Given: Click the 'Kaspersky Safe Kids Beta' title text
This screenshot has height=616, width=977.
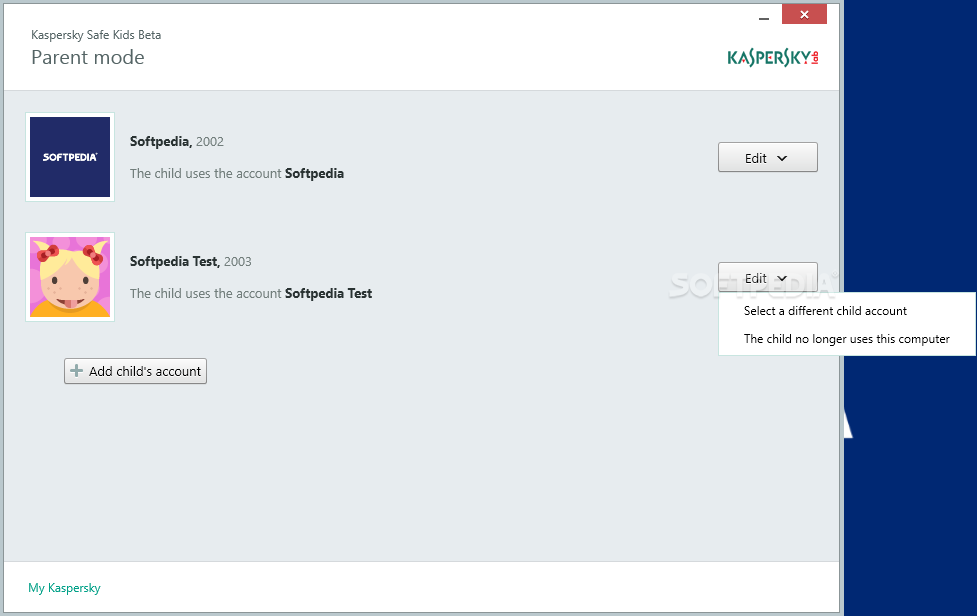Looking at the screenshot, I should tap(96, 35).
